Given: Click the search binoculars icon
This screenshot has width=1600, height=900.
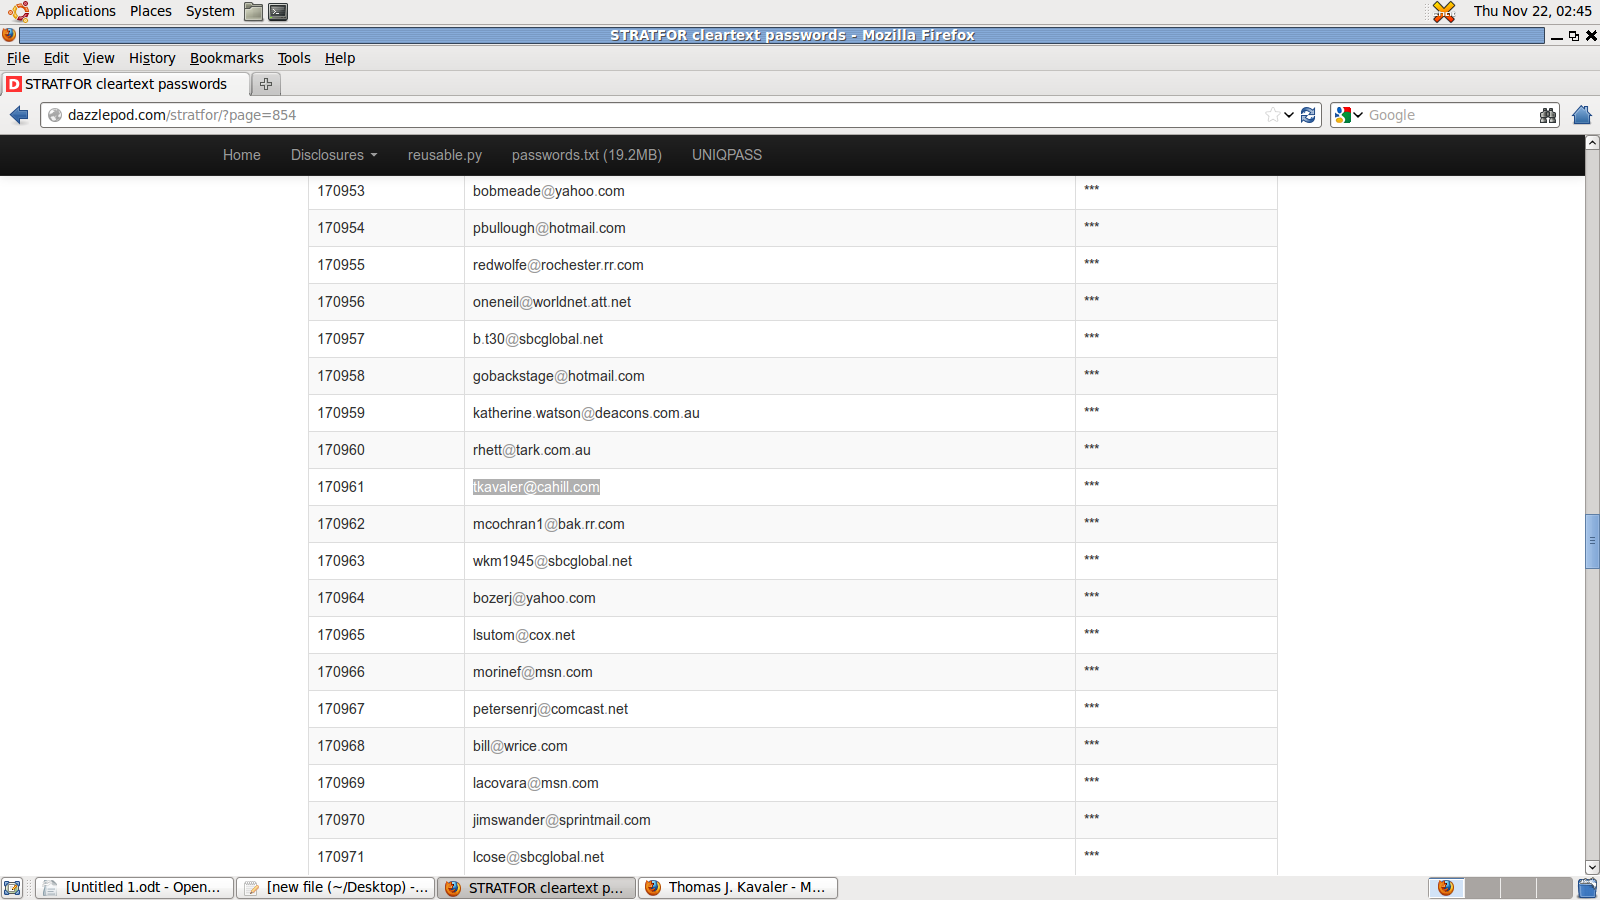Looking at the screenshot, I should [1548, 115].
